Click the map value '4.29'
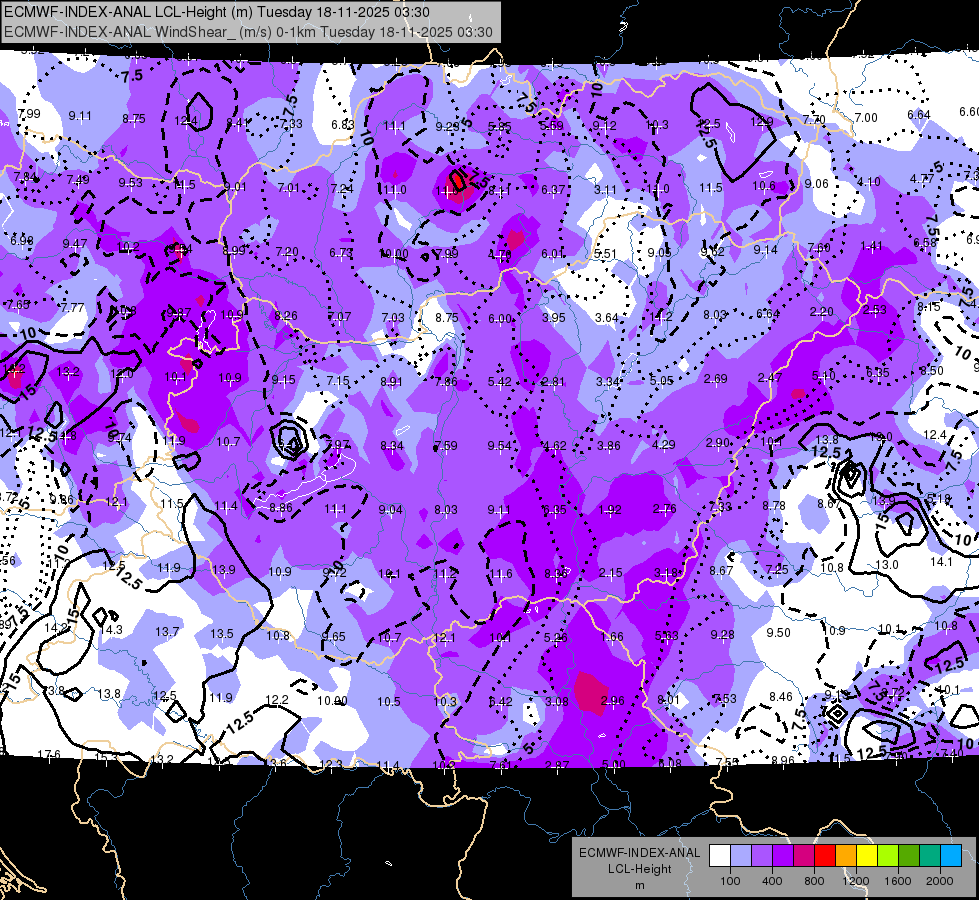Image resolution: width=979 pixels, height=900 pixels. (663, 445)
